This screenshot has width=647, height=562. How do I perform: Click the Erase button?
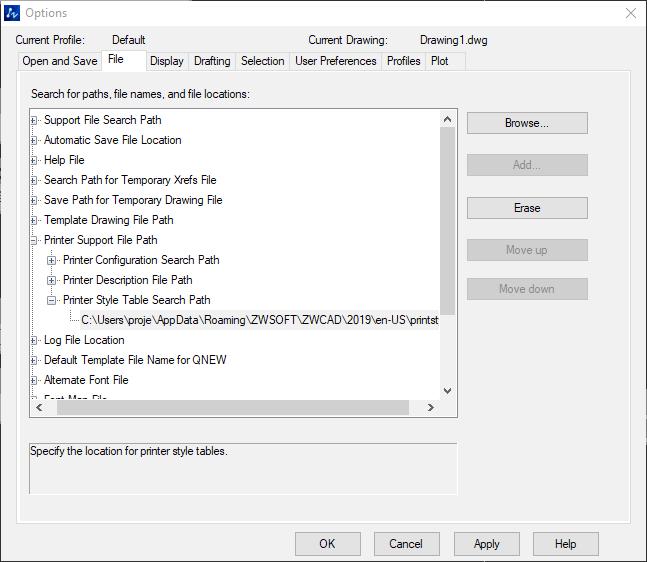(x=527, y=208)
